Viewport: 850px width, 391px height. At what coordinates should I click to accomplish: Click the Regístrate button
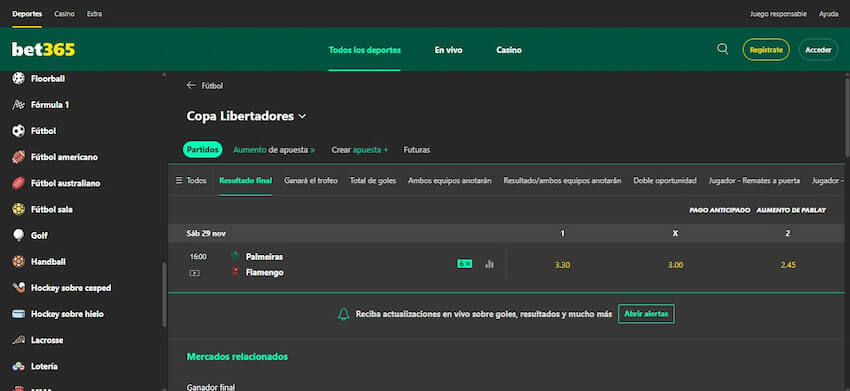pos(766,49)
